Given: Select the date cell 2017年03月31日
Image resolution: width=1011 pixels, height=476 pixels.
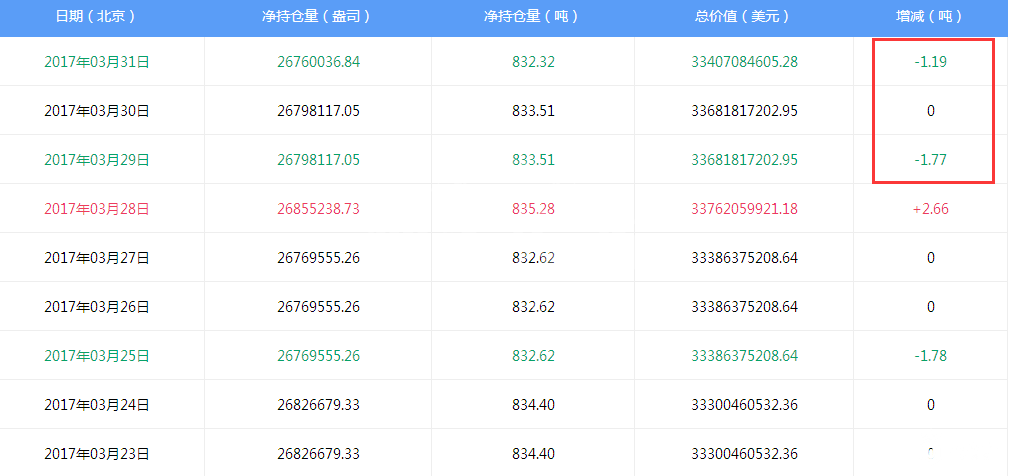Looking at the screenshot, I should (x=97, y=62).
